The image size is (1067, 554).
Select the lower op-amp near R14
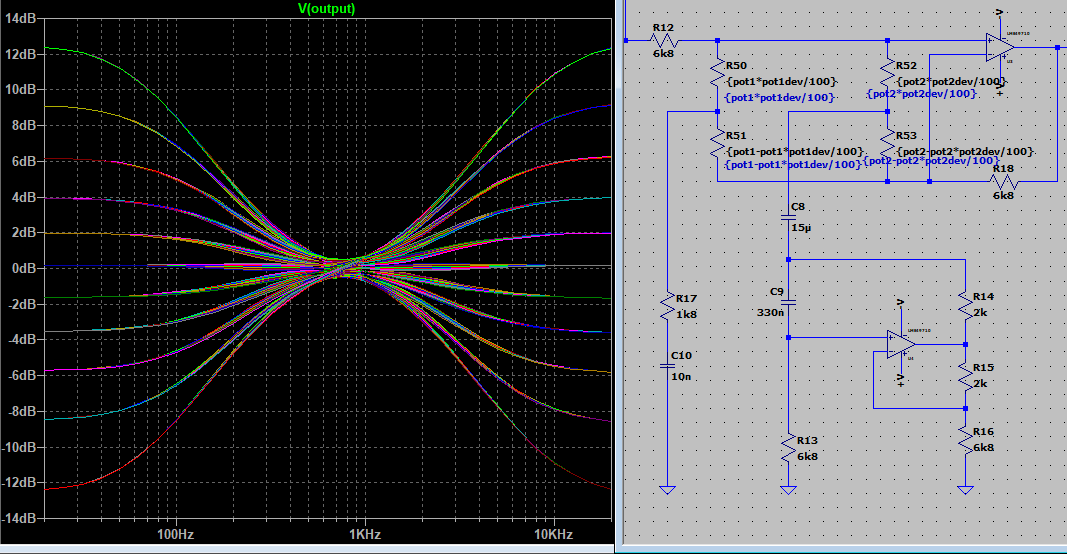coord(900,344)
